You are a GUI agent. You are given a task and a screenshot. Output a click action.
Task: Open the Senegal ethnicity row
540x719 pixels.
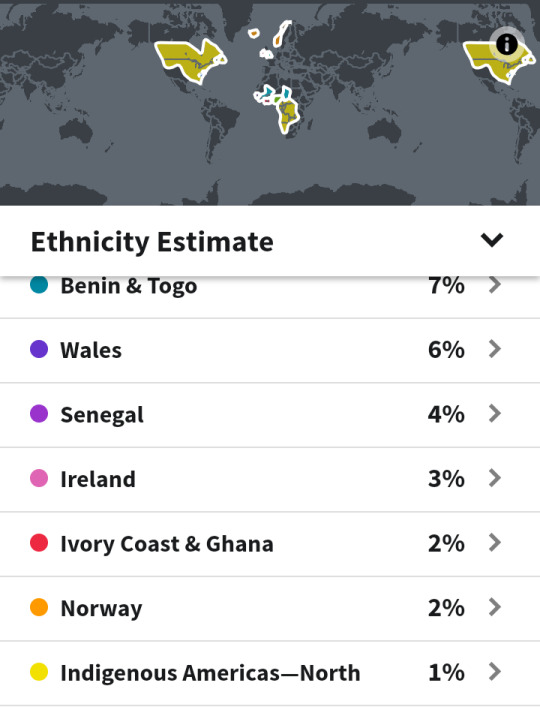[x=270, y=415]
